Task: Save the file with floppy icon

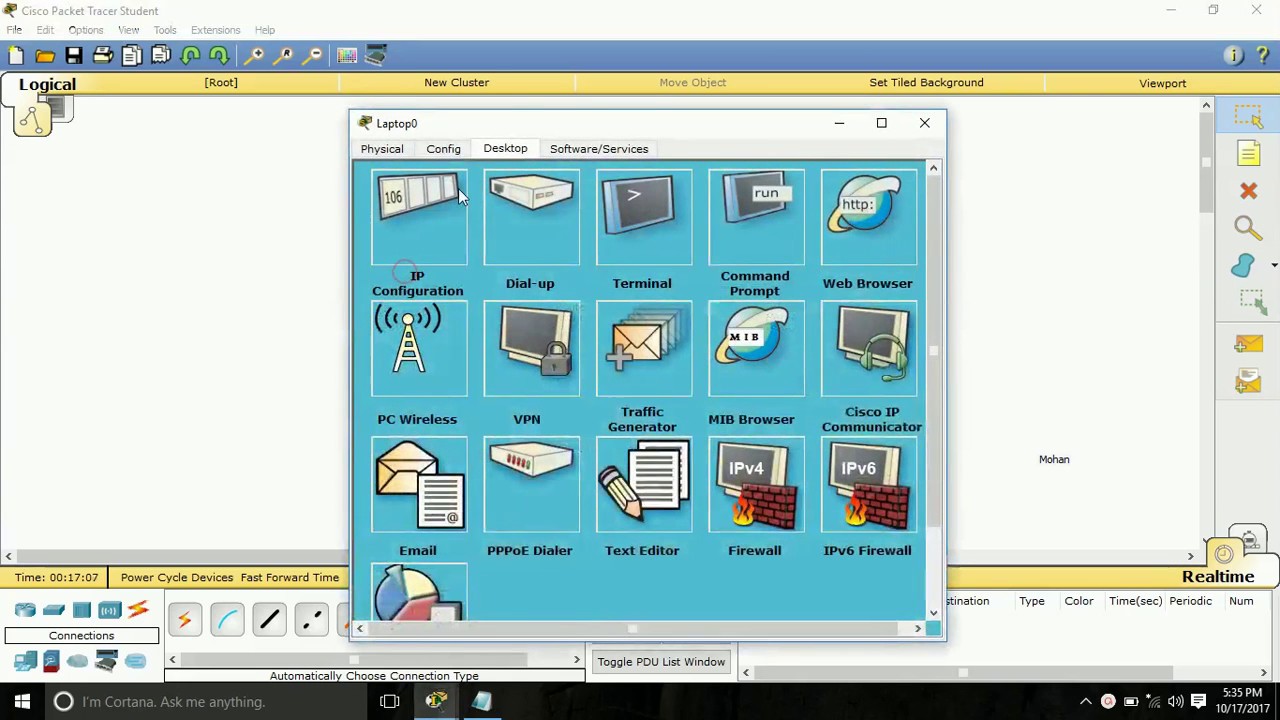Action: coord(74,56)
